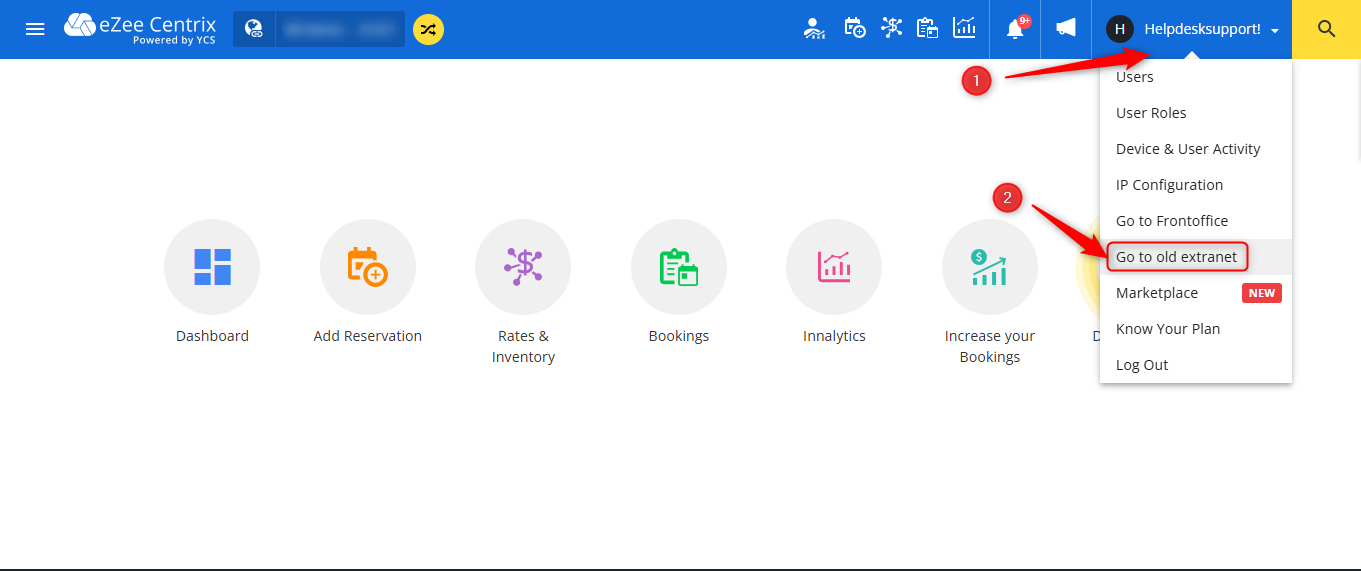The height and width of the screenshot is (571, 1361).
Task: Click the H user avatar
Action: pyautogui.click(x=1120, y=29)
